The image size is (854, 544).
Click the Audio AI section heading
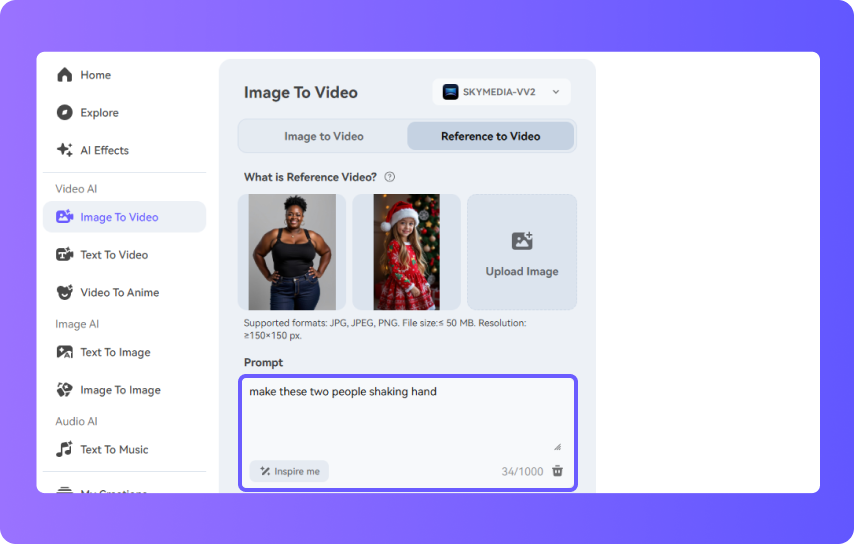coord(76,421)
